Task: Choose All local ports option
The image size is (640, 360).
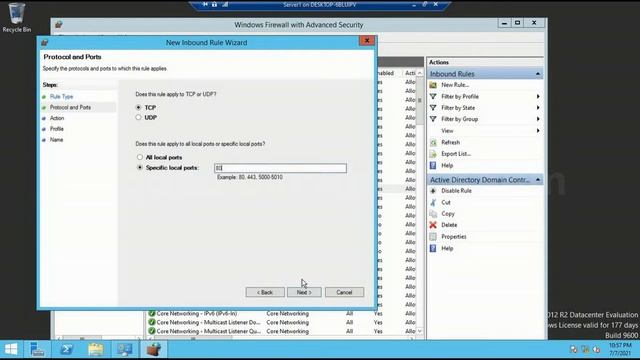Action: 140,157
